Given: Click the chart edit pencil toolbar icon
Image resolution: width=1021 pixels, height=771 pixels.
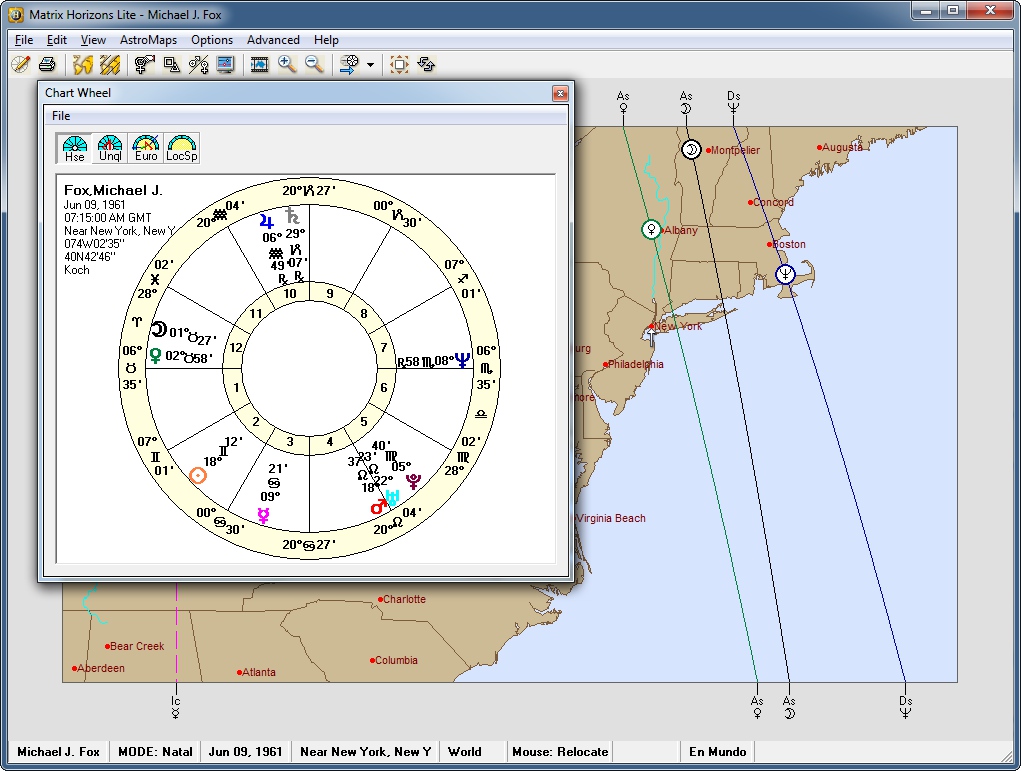Looking at the screenshot, I should [x=21, y=64].
